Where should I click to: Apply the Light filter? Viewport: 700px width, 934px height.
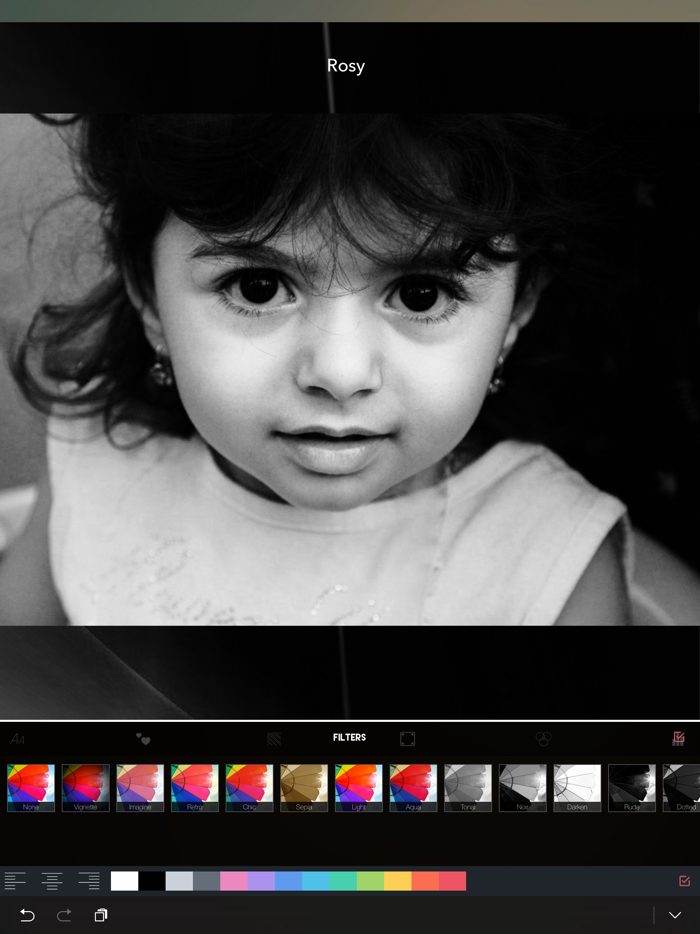(x=359, y=788)
